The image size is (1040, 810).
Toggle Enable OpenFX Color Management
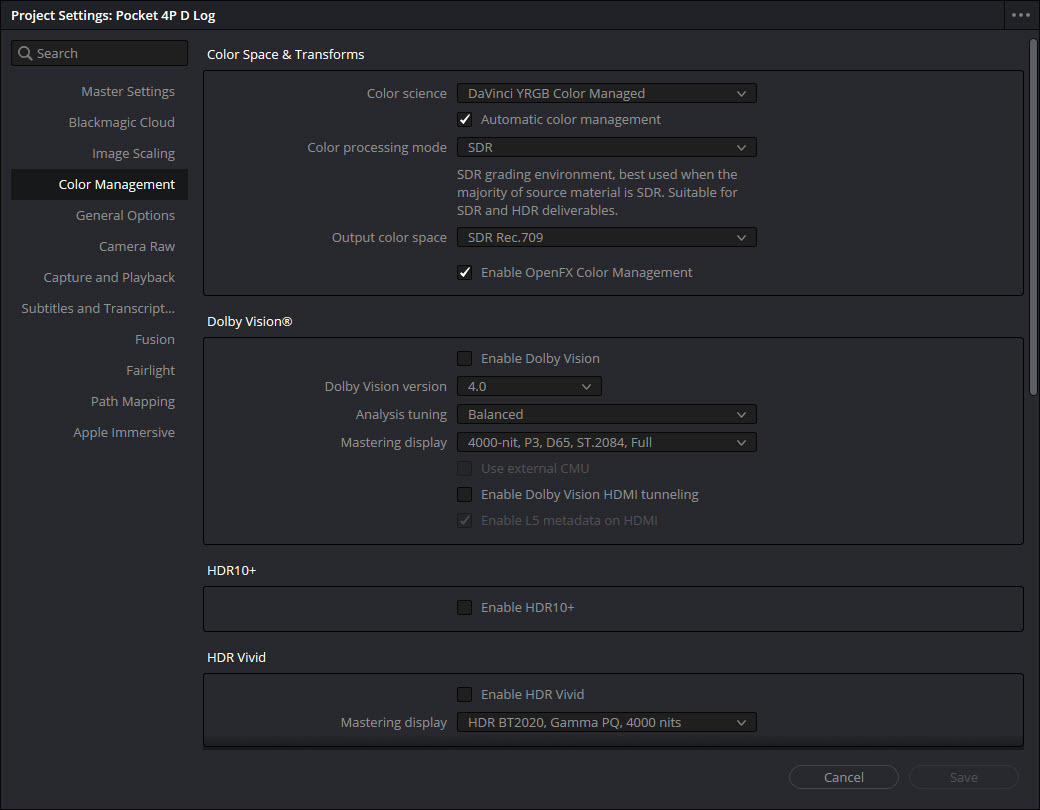click(x=464, y=273)
